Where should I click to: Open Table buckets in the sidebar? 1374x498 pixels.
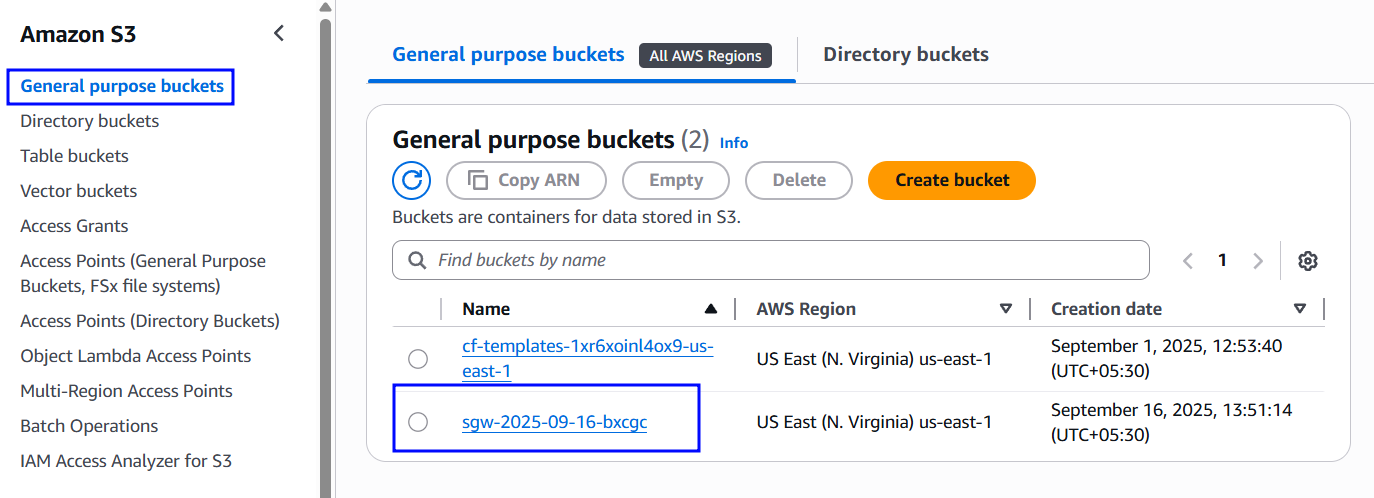[x=74, y=156]
